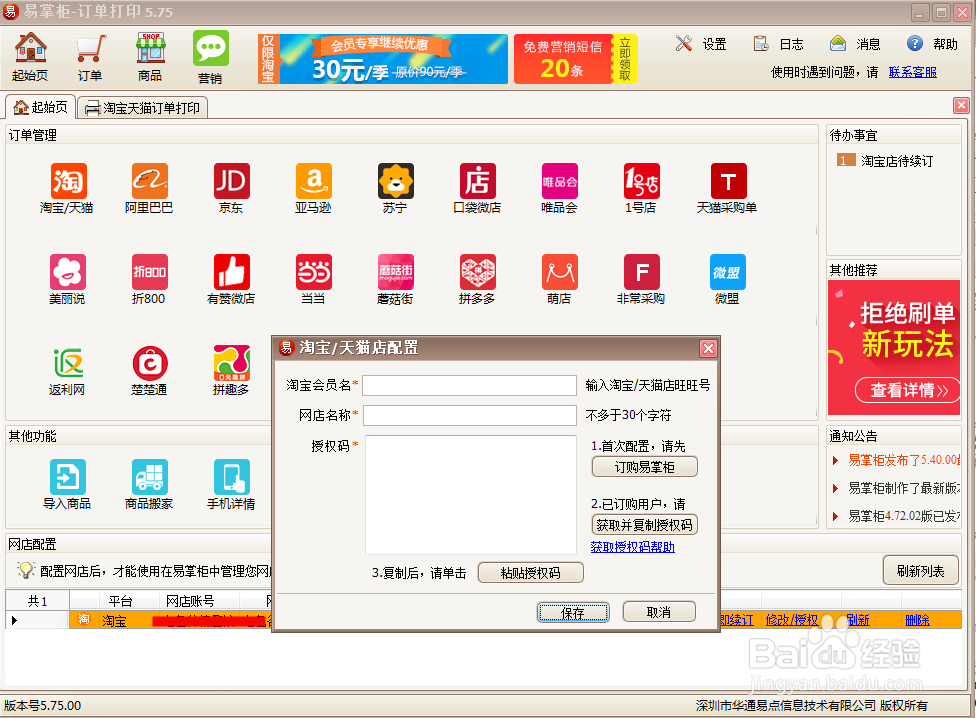The width and height of the screenshot is (976, 718).
Task: Focus the 授权码 text area
Action: pos(471,495)
